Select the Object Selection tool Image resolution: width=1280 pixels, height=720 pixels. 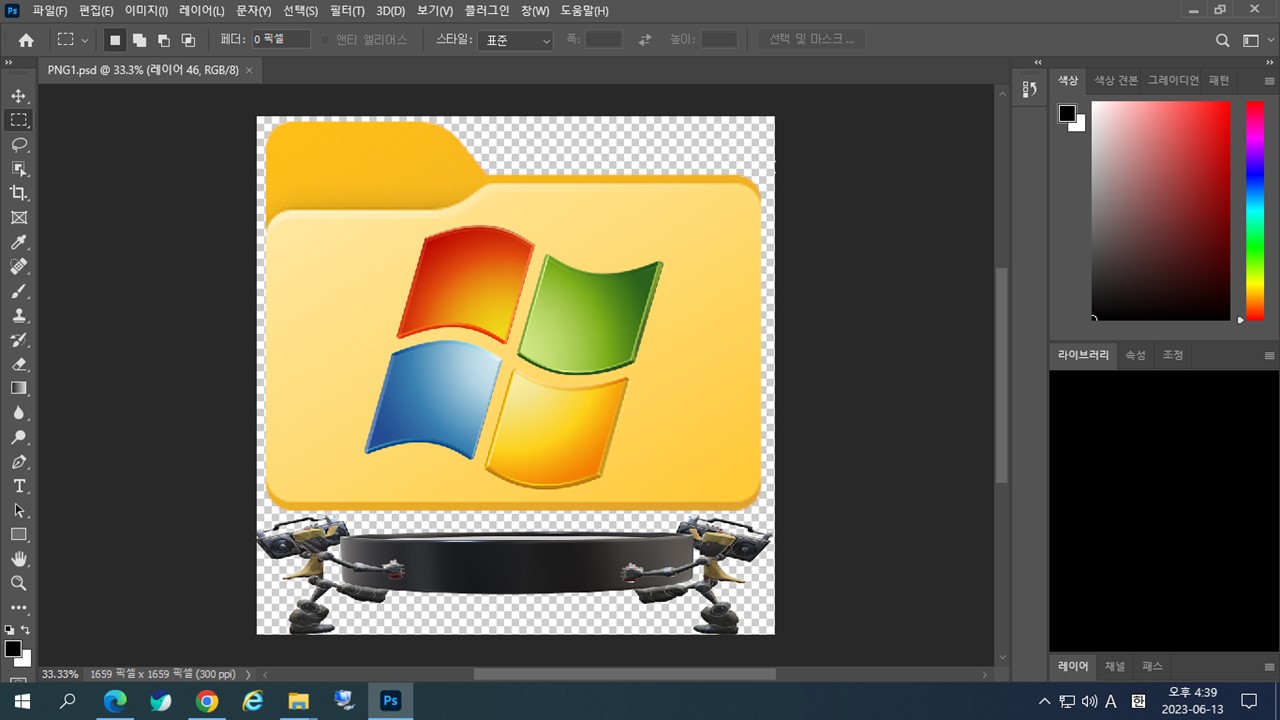(x=19, y=169)
